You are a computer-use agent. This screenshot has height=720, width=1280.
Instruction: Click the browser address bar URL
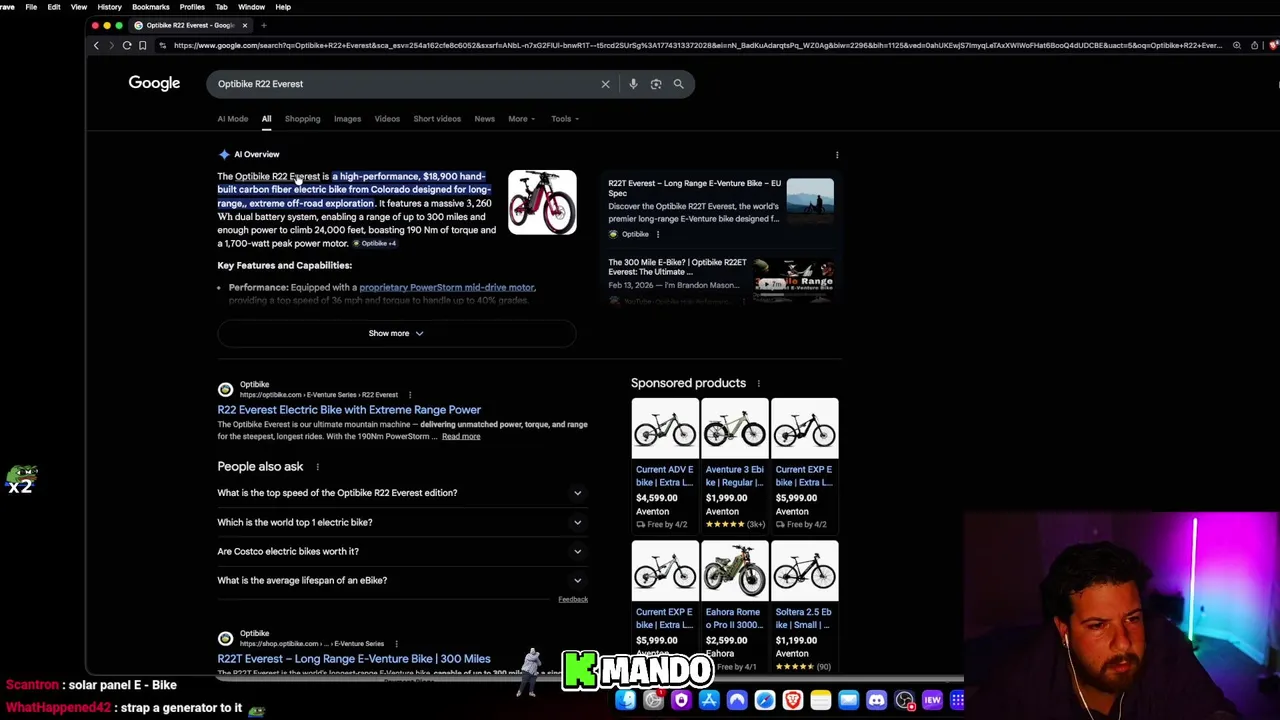pos(697,45)
